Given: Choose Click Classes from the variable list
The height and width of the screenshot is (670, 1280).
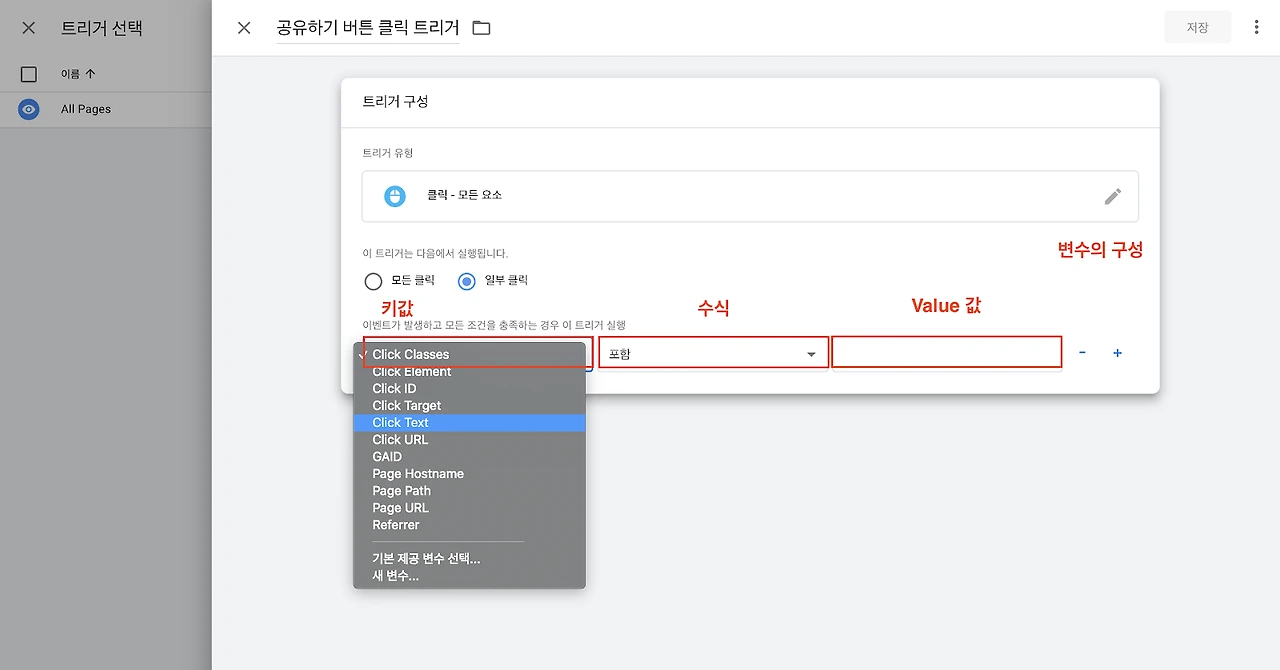Looking at the screenshot, I should coord(469,354).
